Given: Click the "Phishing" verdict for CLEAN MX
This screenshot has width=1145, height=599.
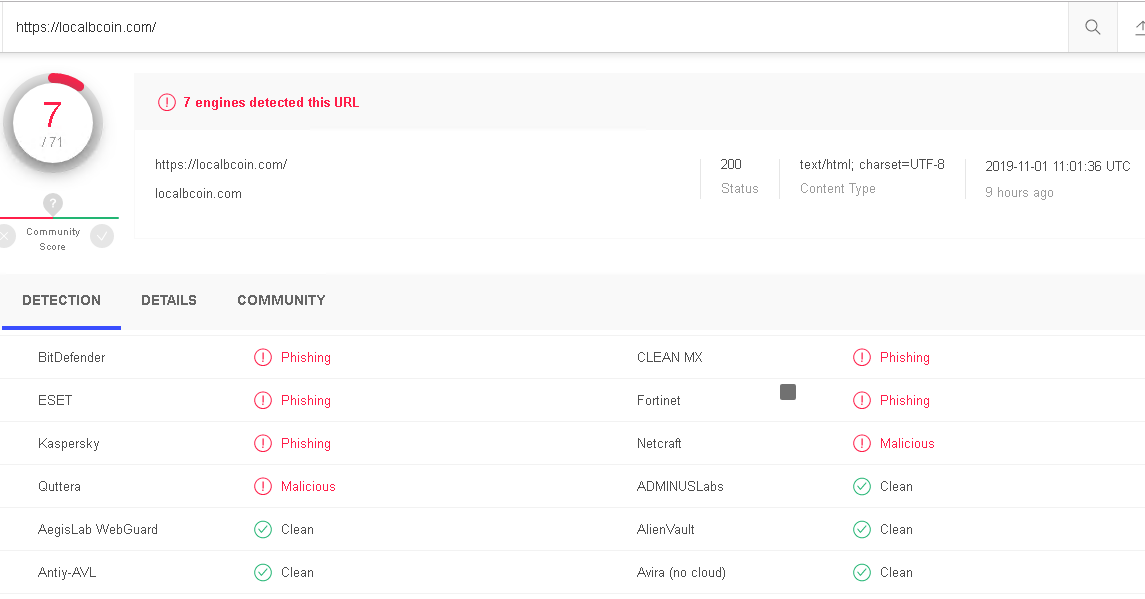Looking at the screenshot, I should click(x=905, y=357).
